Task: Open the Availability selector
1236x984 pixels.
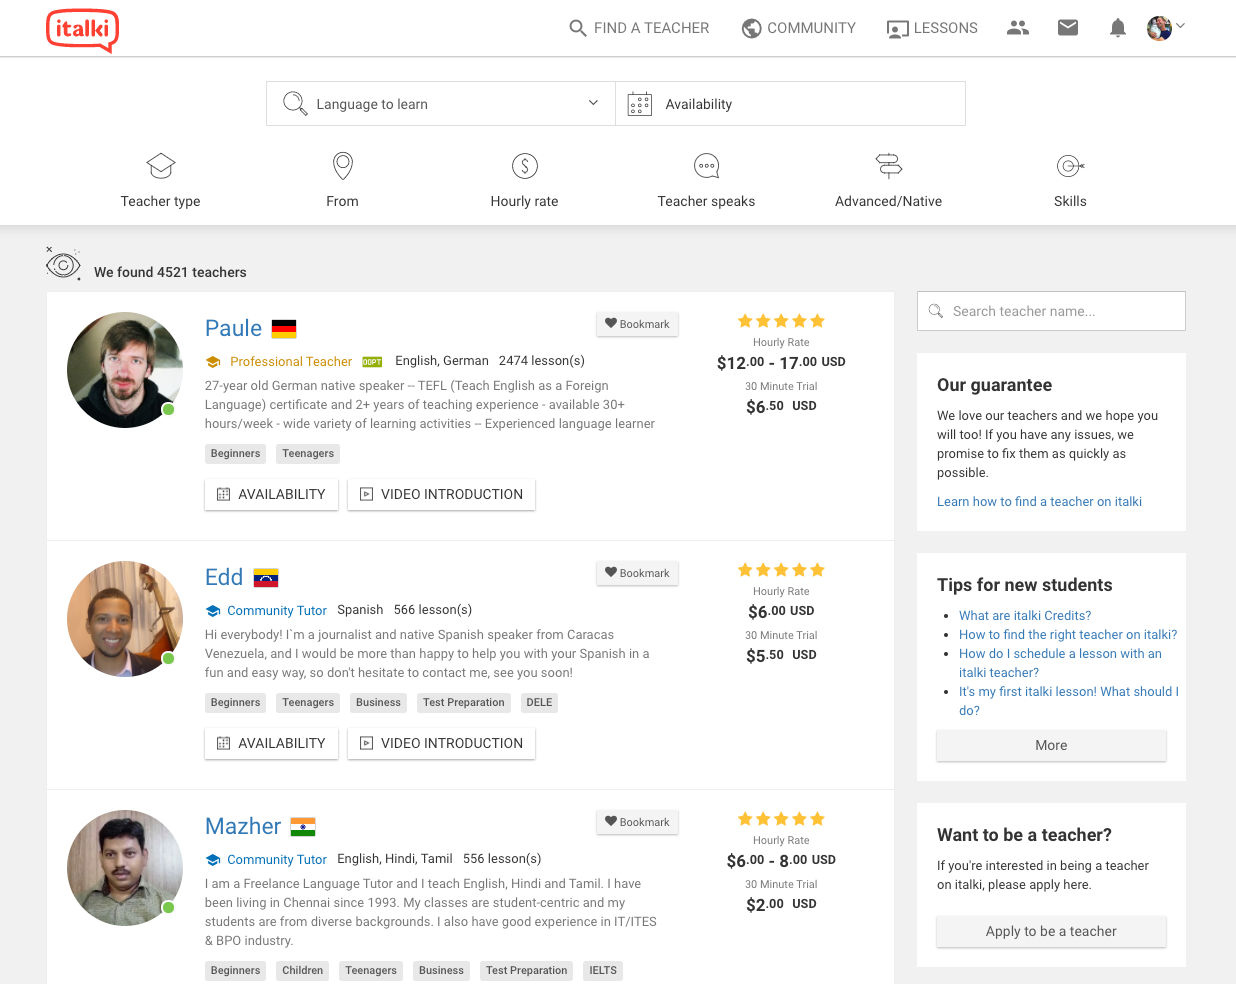Action: point(790,104)
